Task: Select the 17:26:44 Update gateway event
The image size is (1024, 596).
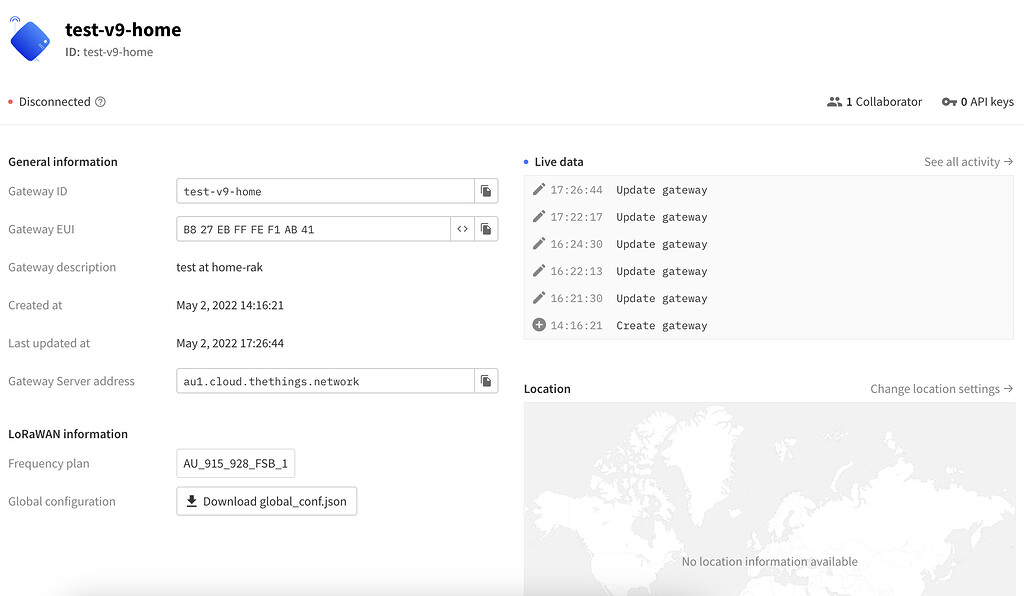Action: [660, 190]
